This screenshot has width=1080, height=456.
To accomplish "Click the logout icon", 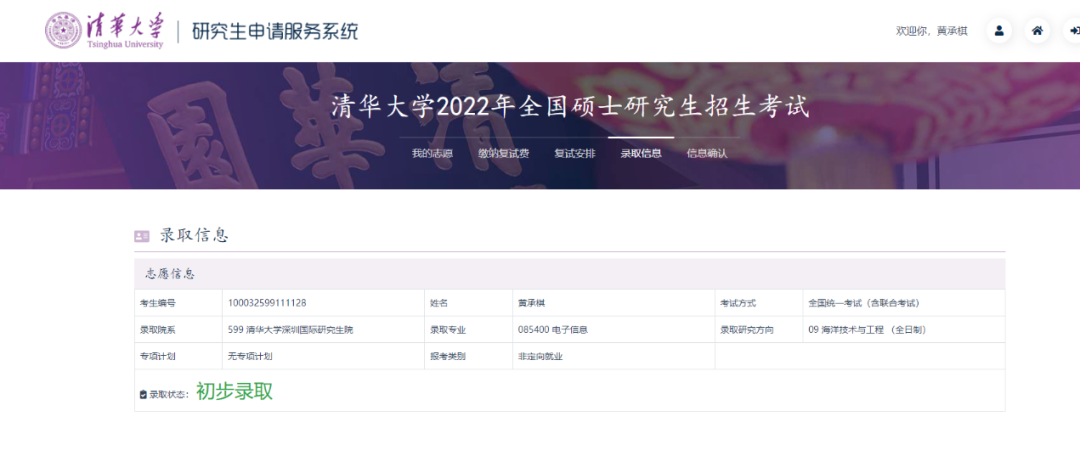I will pyautogui.click(x=1073, y=31).
